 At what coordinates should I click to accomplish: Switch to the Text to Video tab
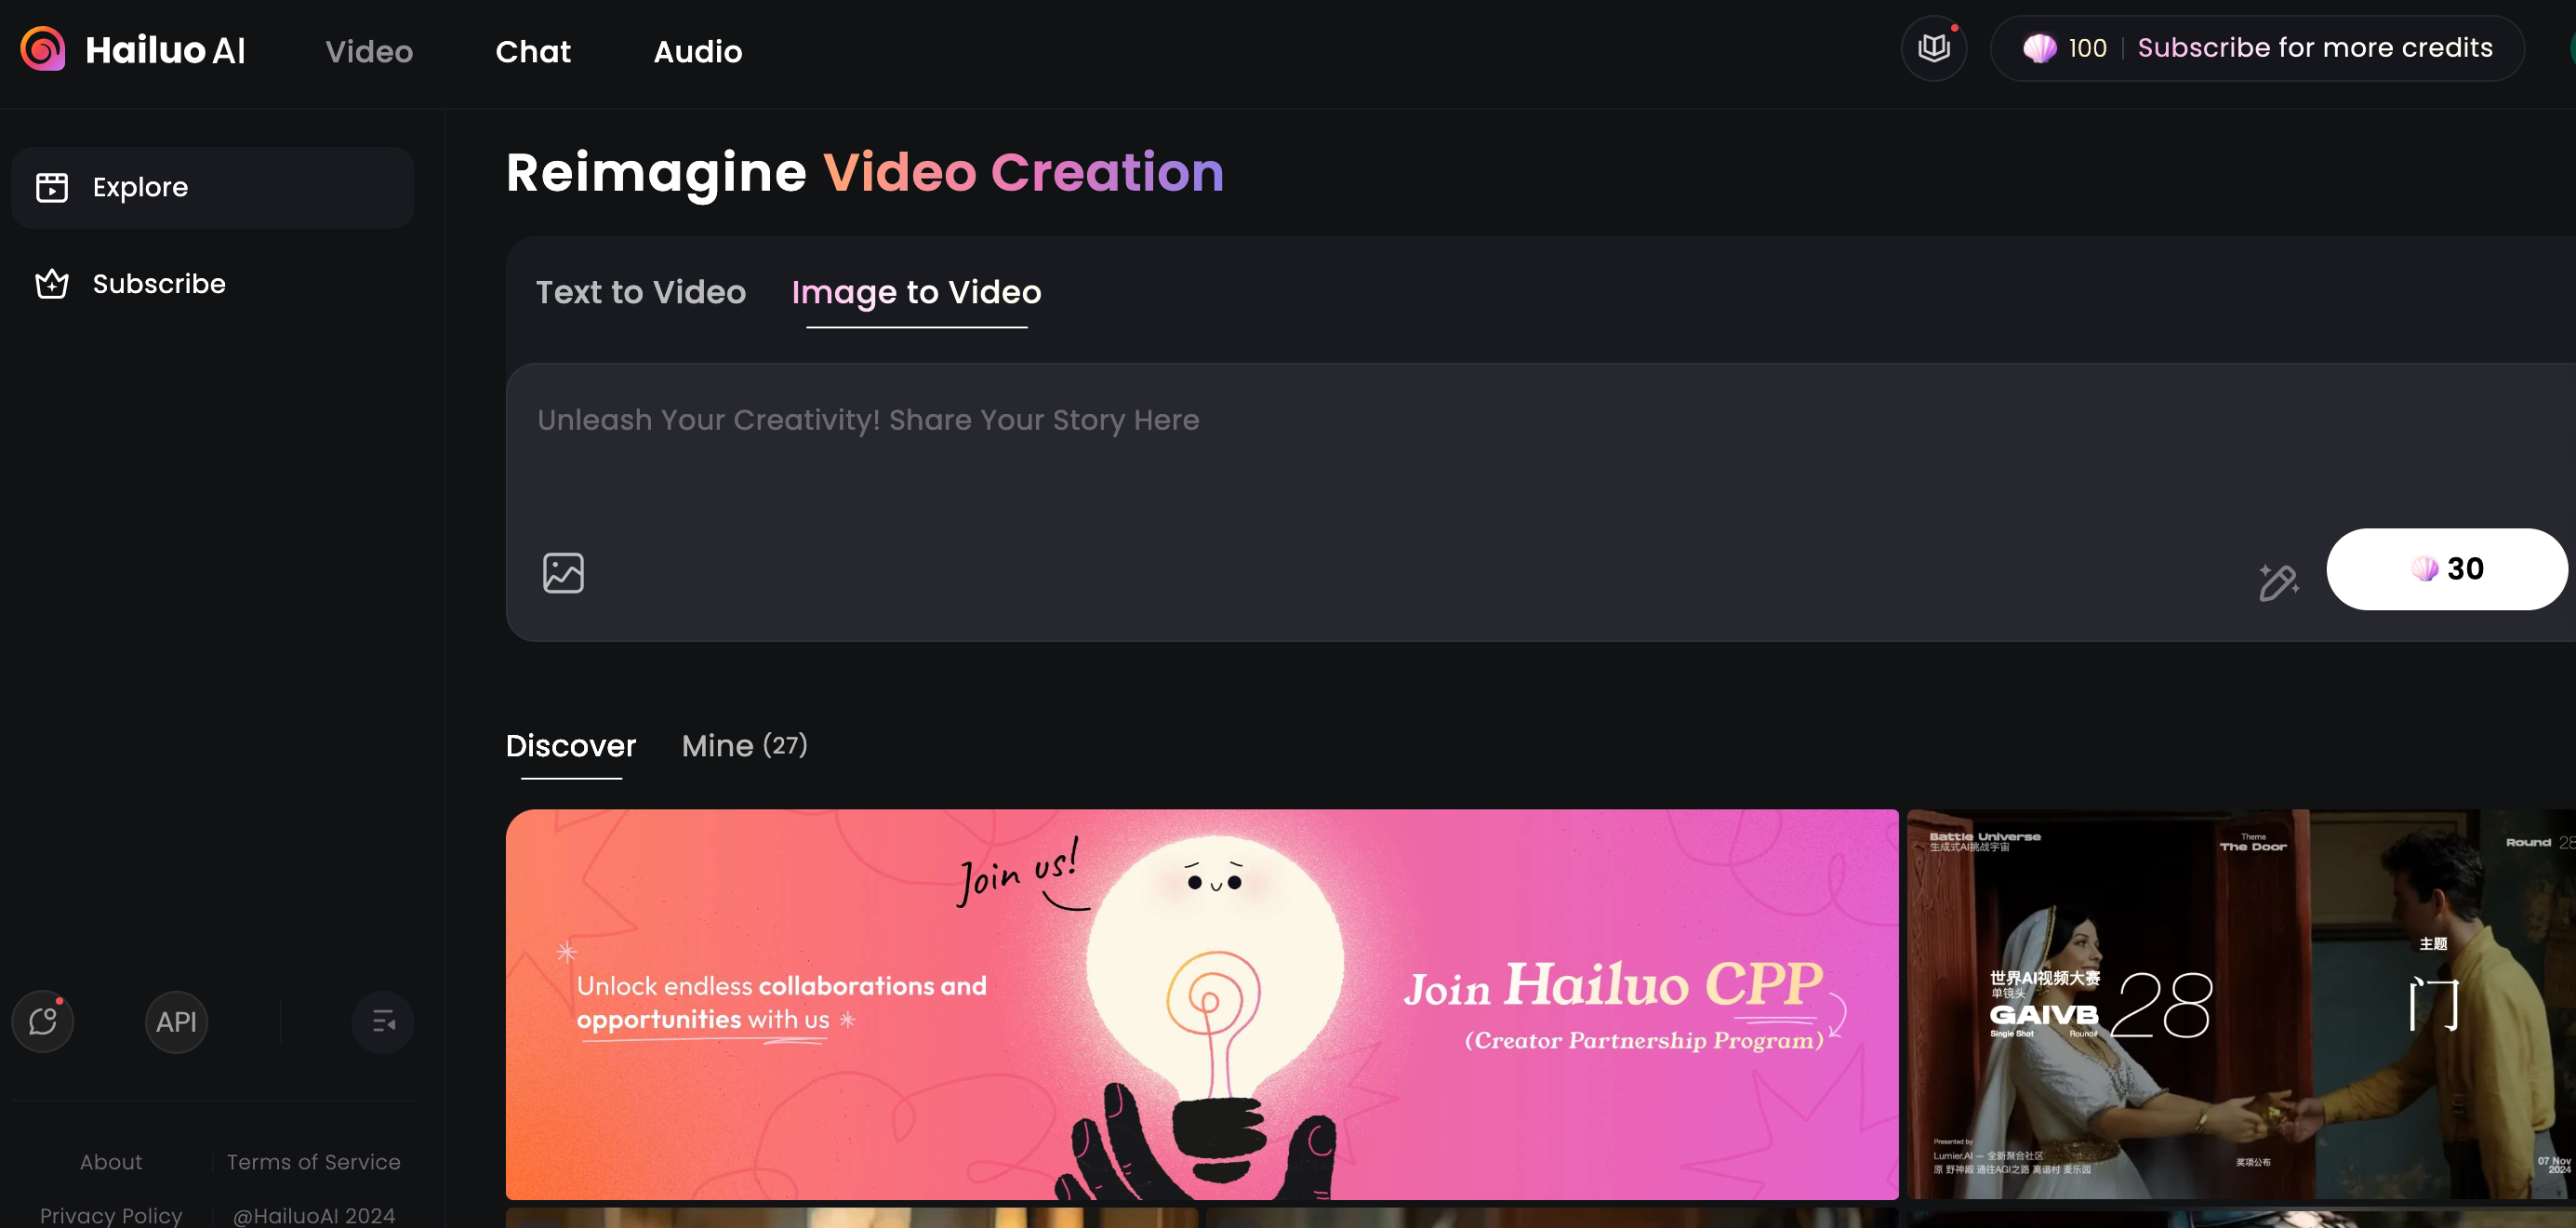640,292
